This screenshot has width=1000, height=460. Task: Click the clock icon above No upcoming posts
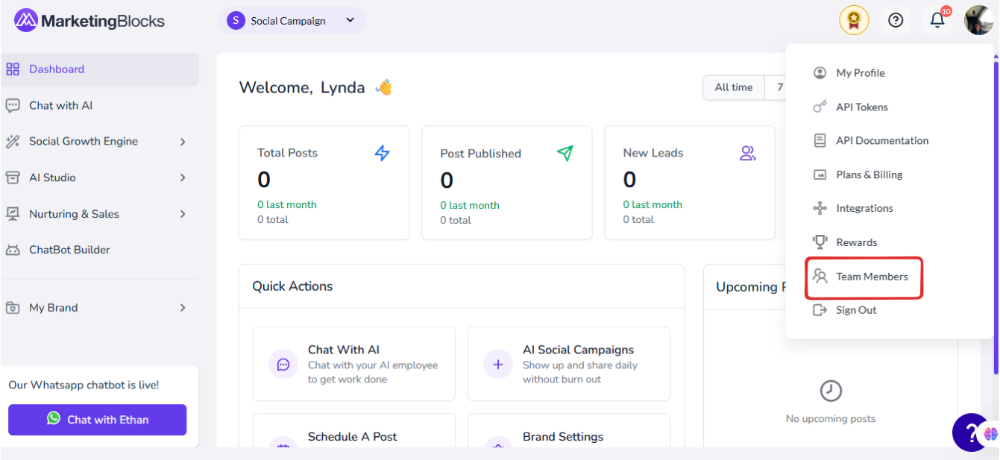(x=830, y=391)
